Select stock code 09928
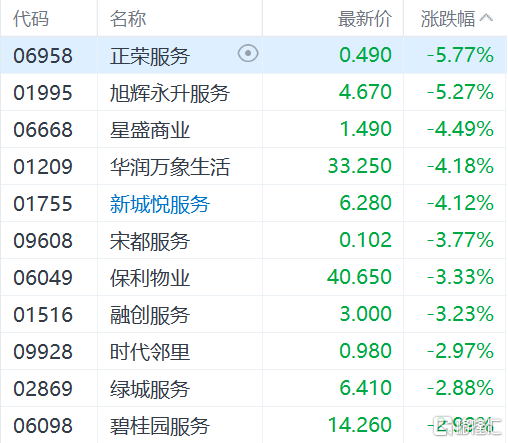This screenshot has height=443, width=508. tap(43, 351)
